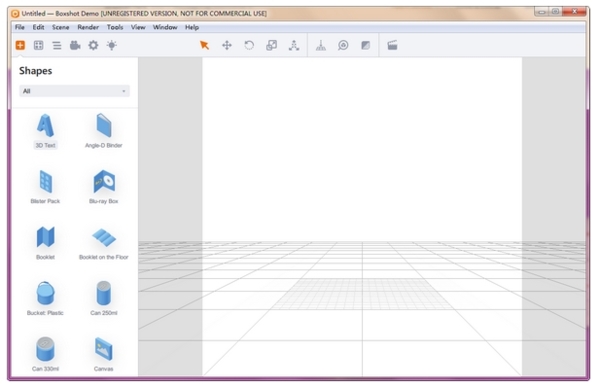Open the View menu

138,27
